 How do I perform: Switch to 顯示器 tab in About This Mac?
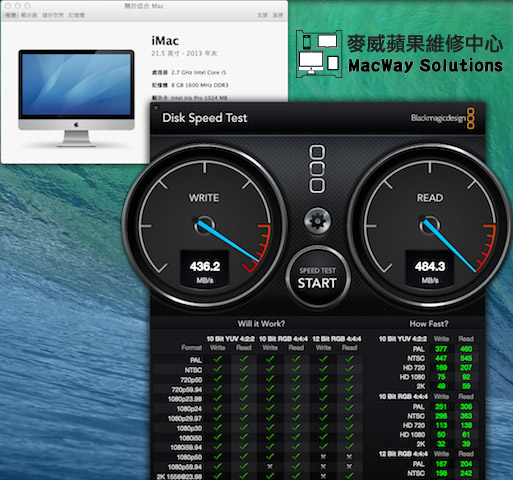[x=29, y=15]
